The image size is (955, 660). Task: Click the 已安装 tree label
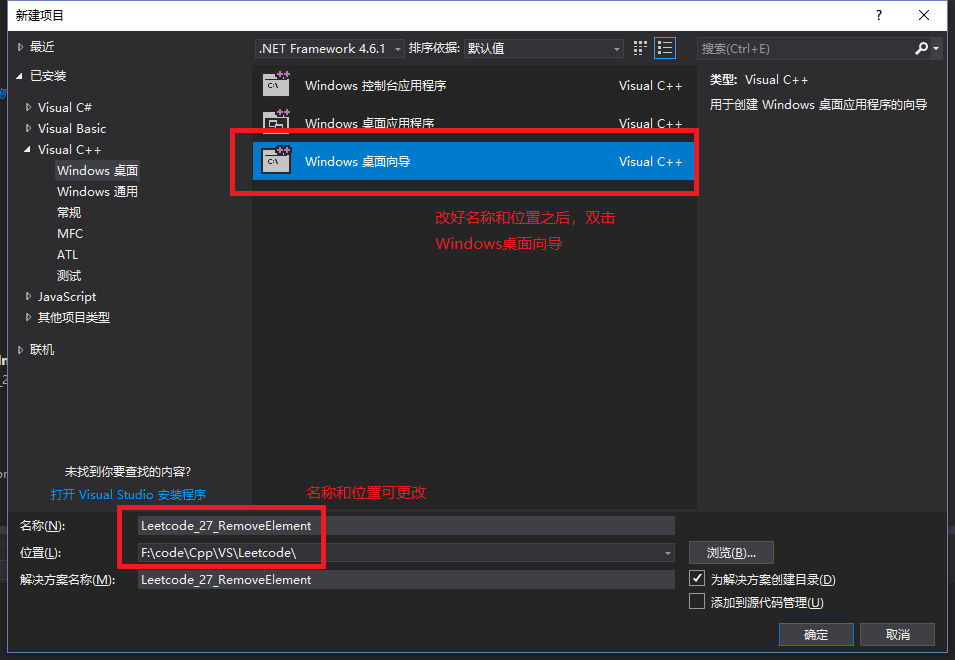(48, 76)
